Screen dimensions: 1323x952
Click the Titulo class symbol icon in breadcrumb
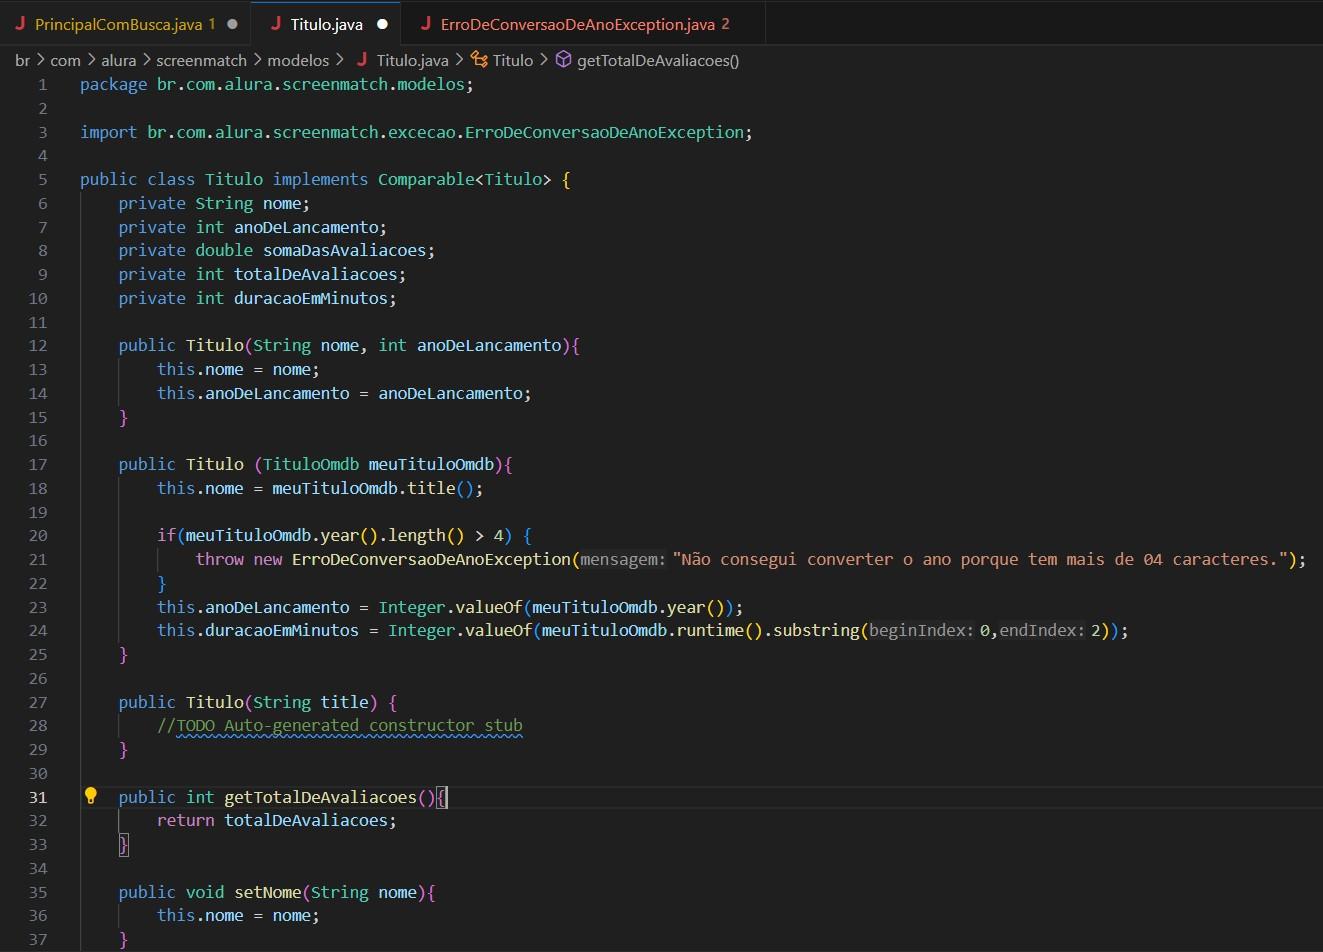click(479, 60)
